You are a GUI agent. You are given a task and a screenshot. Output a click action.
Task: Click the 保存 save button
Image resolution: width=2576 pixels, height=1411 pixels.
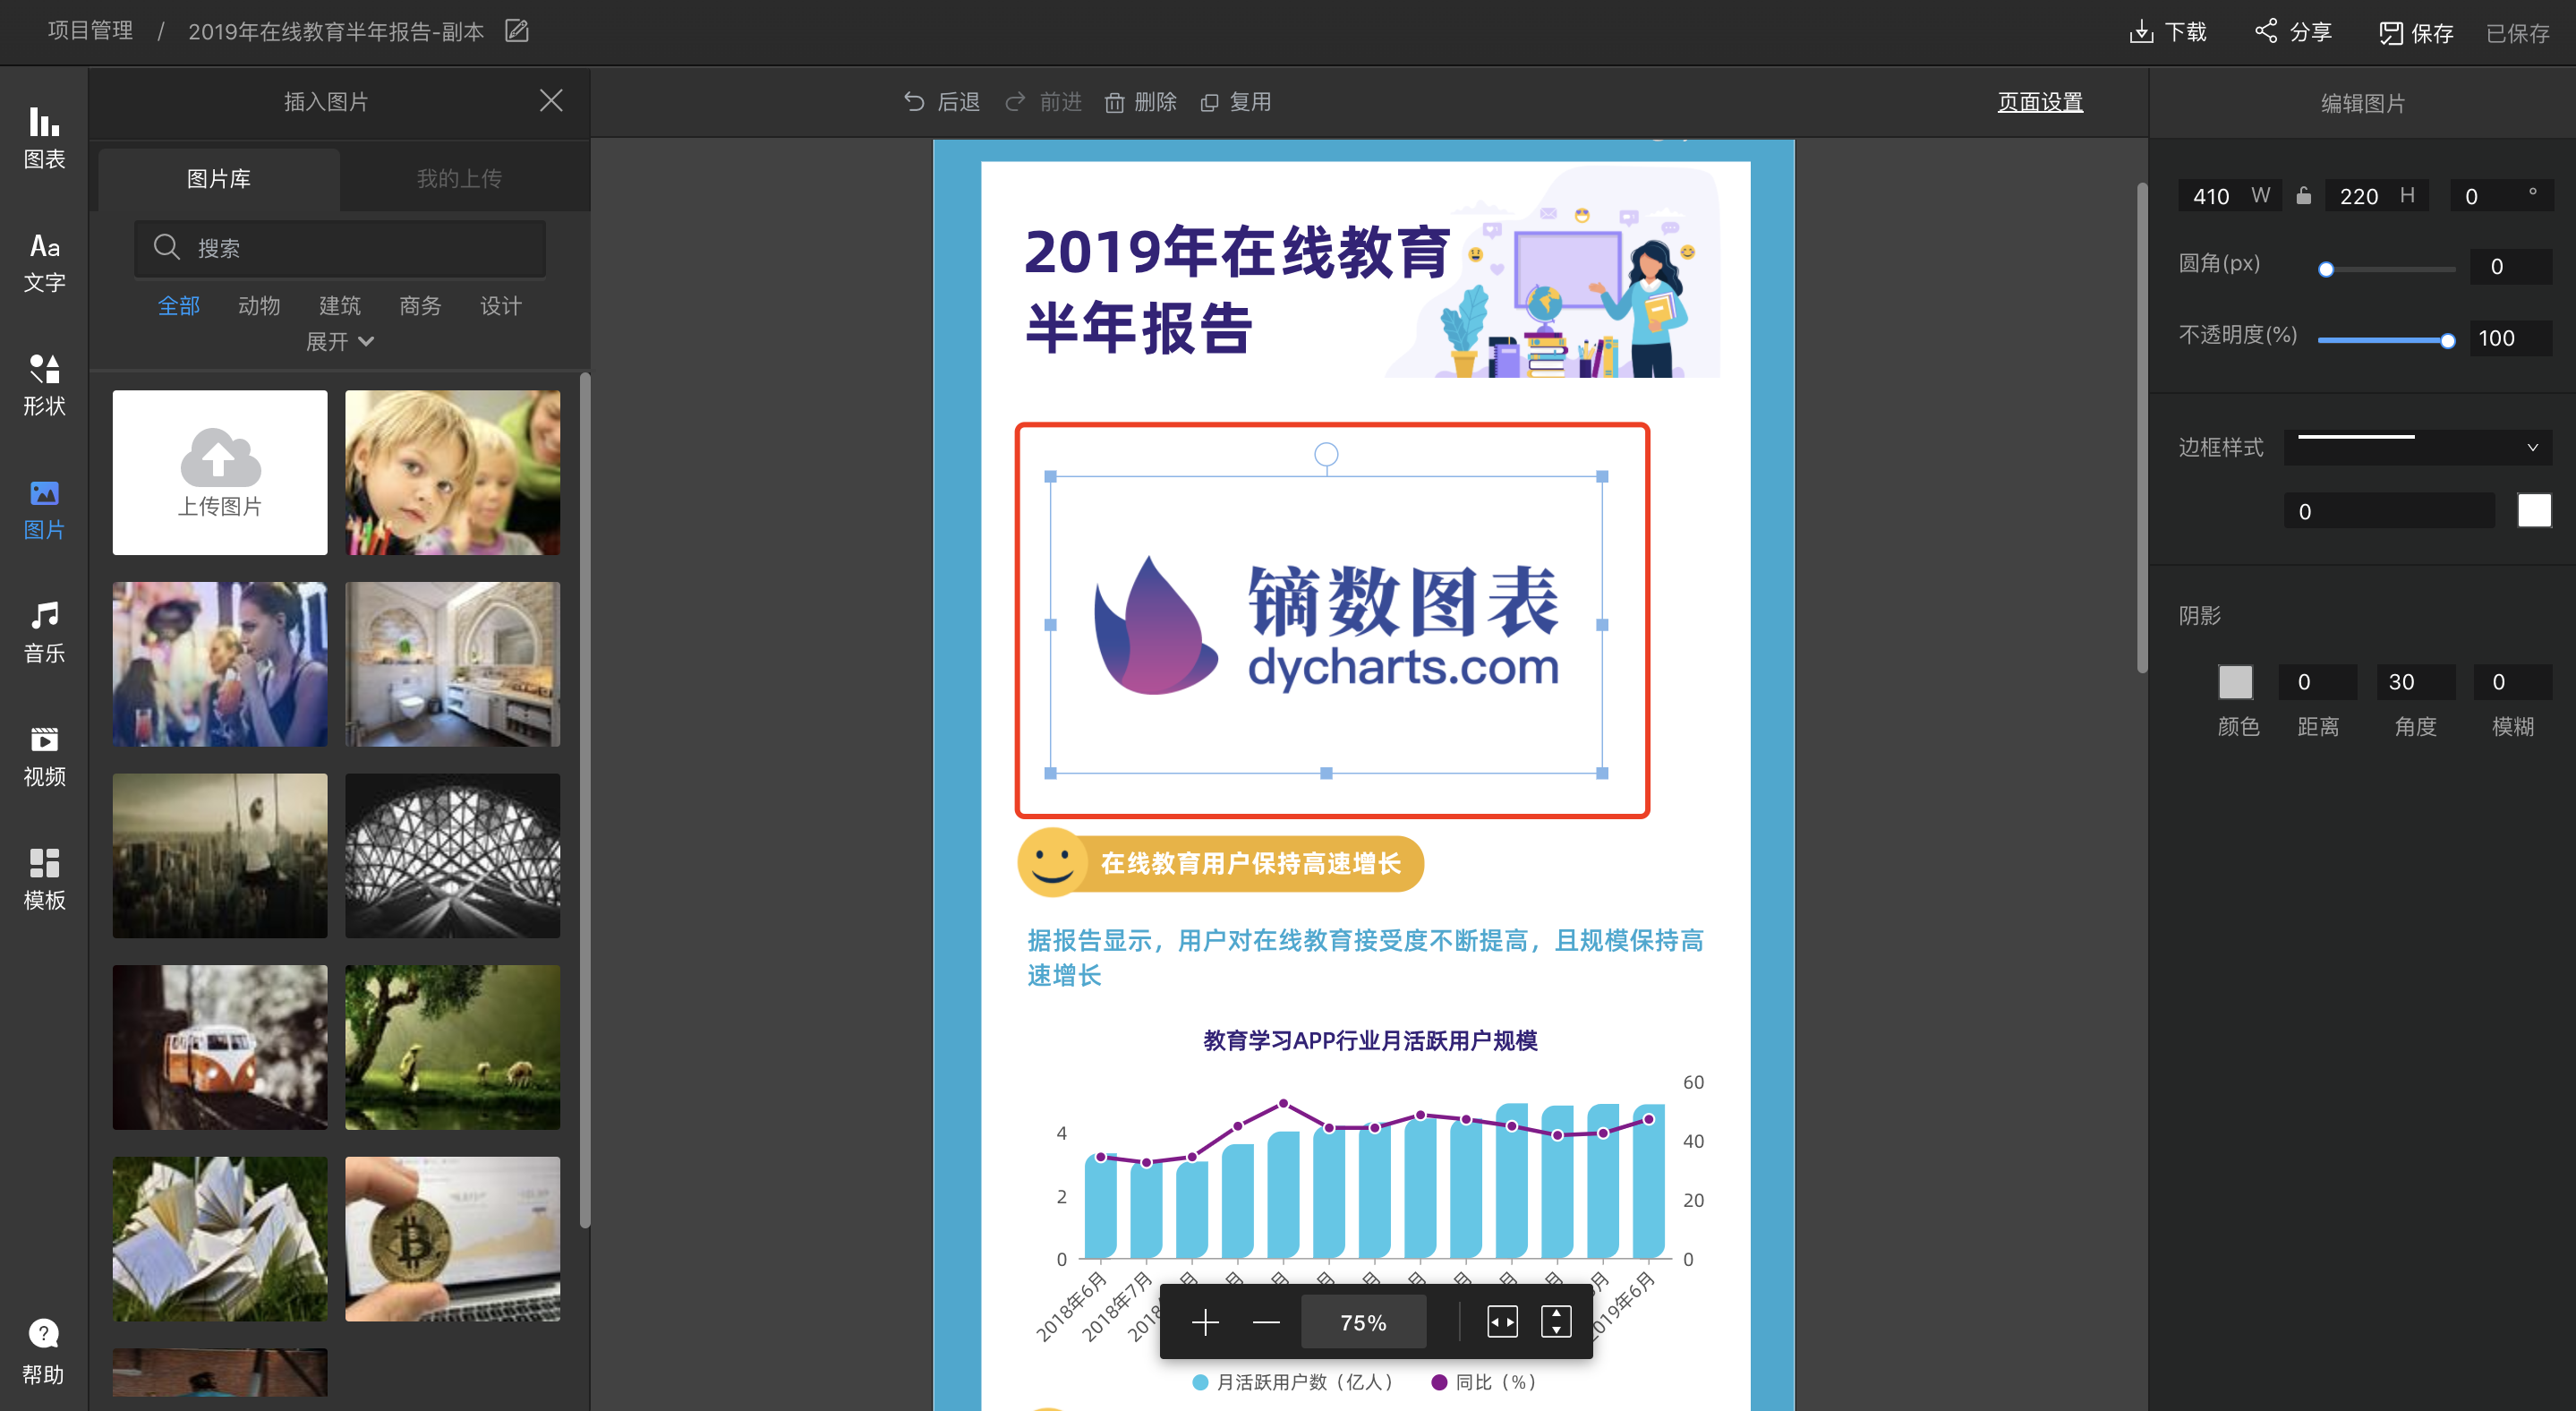click(2416, 33)
